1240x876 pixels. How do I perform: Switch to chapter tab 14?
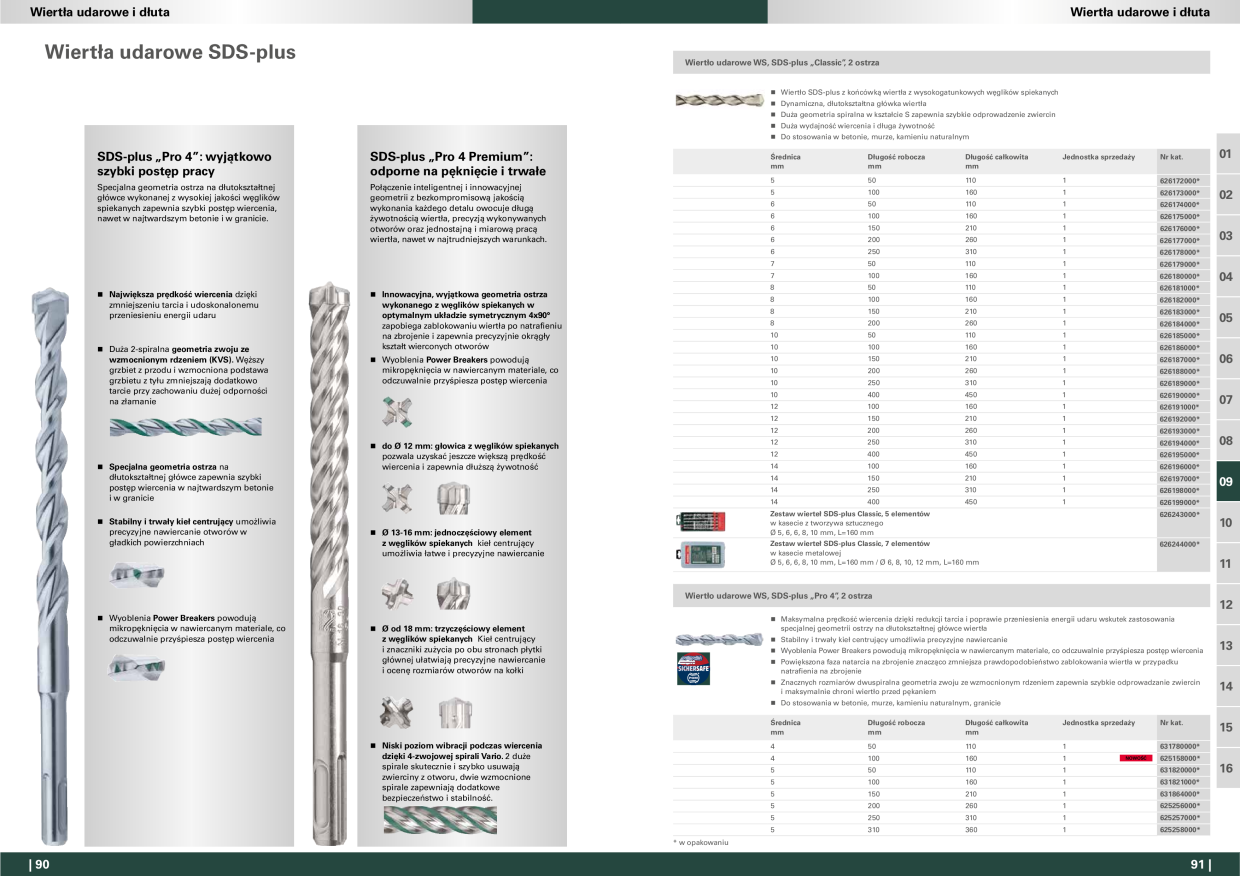pyautogui.click(x=1227, y=687)
